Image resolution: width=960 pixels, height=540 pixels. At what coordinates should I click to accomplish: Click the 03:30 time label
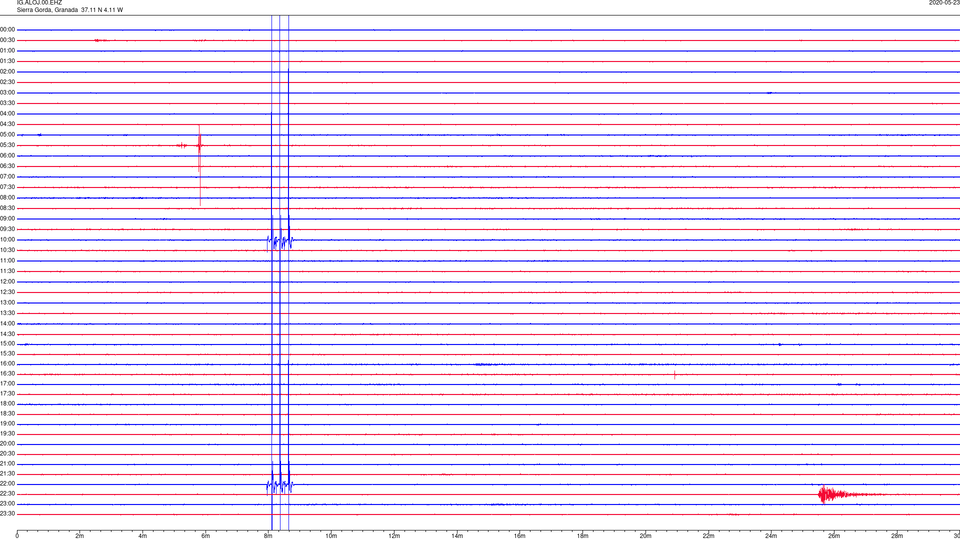[7, 103]
